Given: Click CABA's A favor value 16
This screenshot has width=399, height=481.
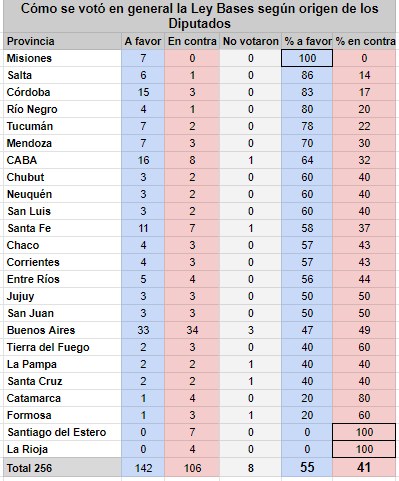Looking at the screenshot, I should tap(143, 160).
